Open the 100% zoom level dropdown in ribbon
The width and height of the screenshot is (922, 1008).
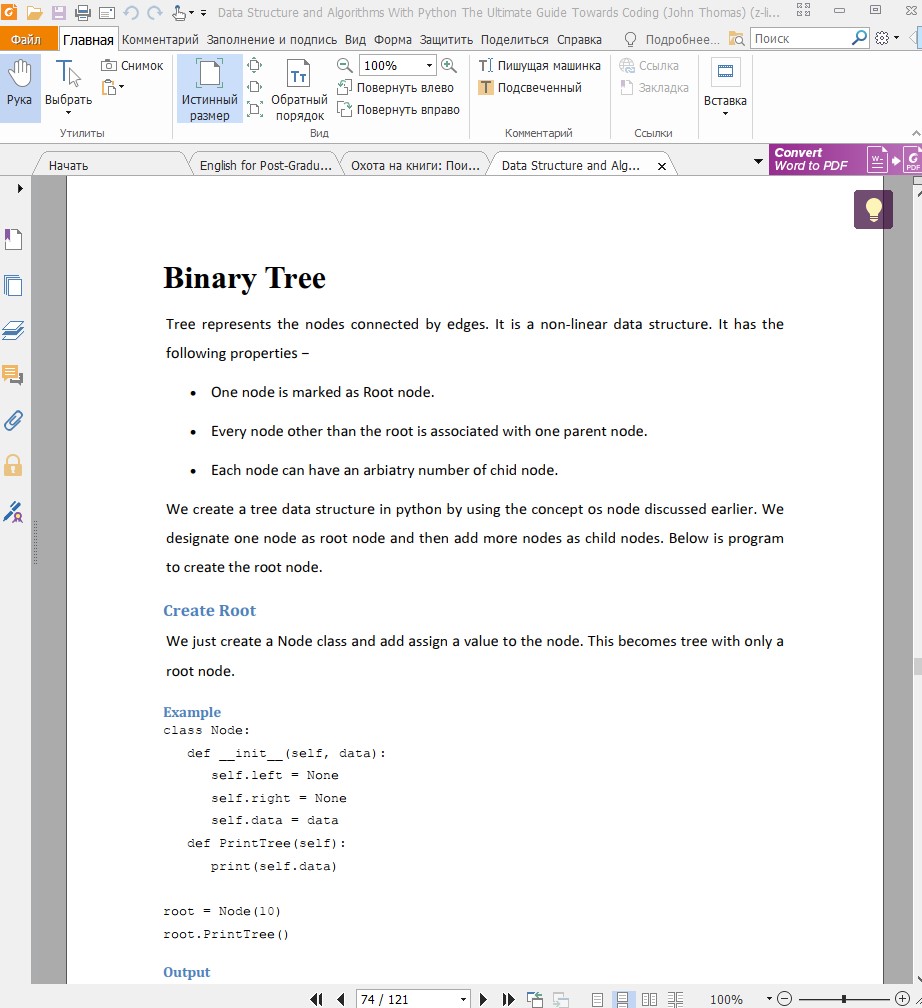click(x=429, y=66)
